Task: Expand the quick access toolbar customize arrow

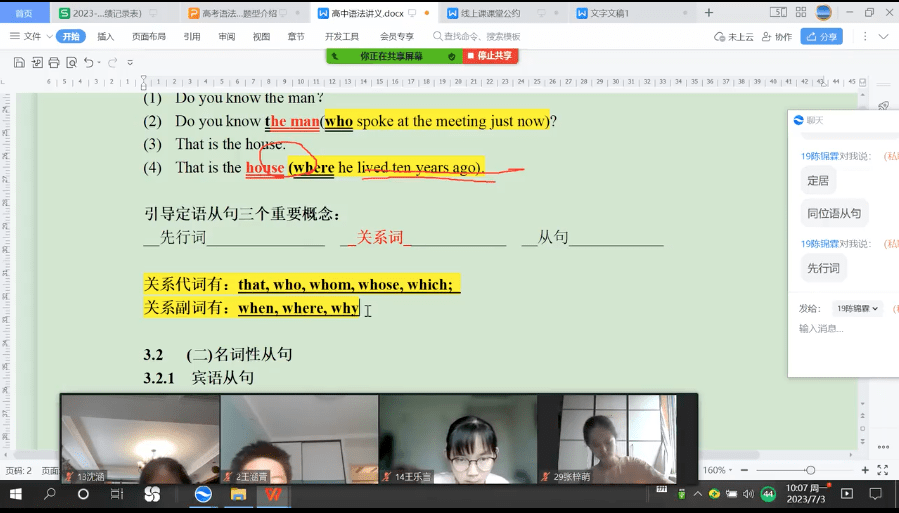Action: tap(130, 62)
